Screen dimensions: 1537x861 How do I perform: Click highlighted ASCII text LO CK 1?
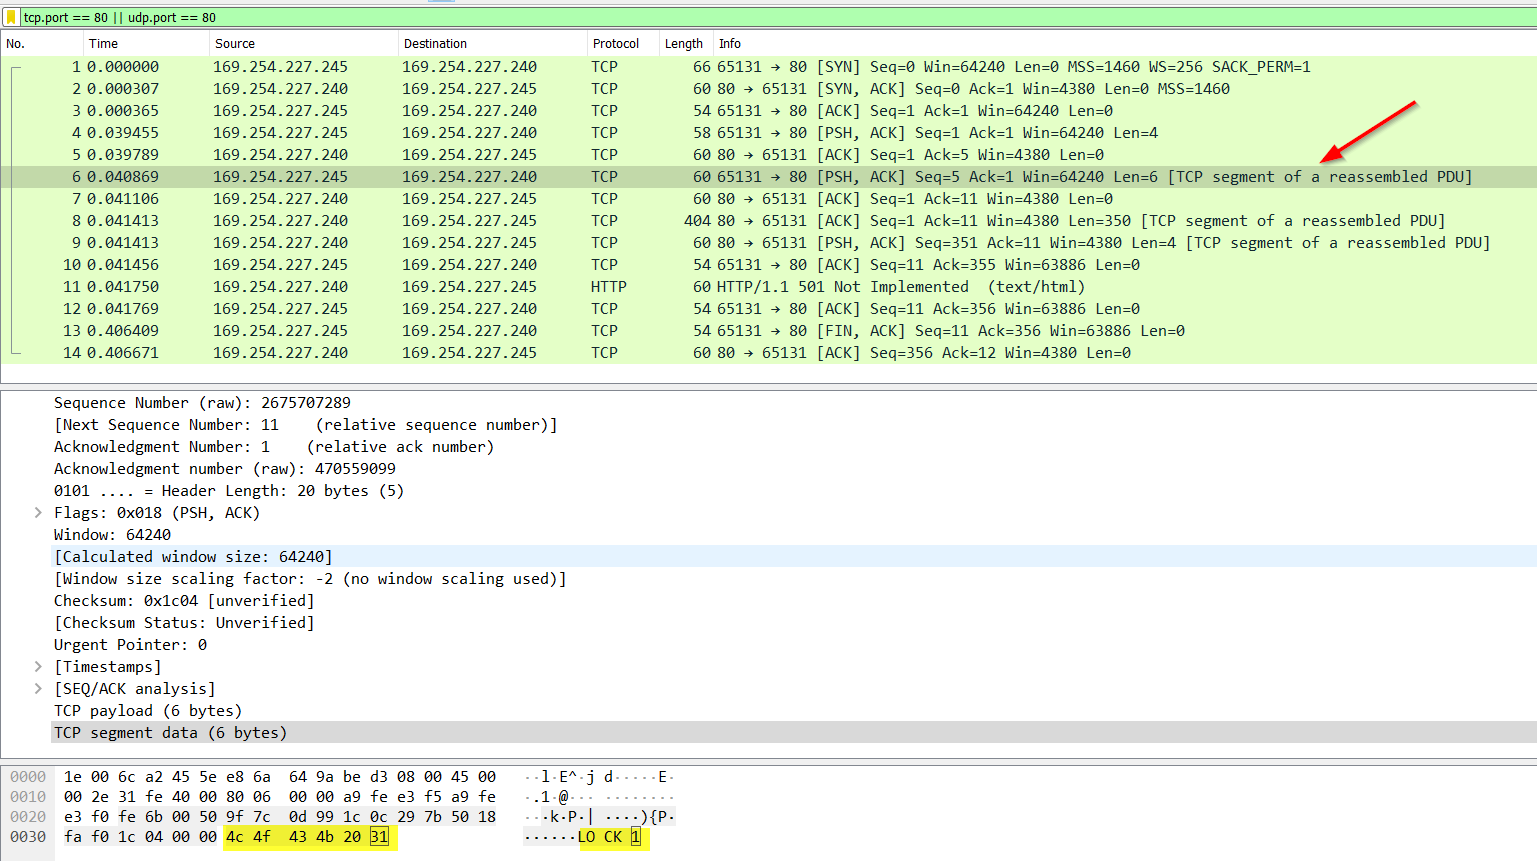(x=609, y=837)
